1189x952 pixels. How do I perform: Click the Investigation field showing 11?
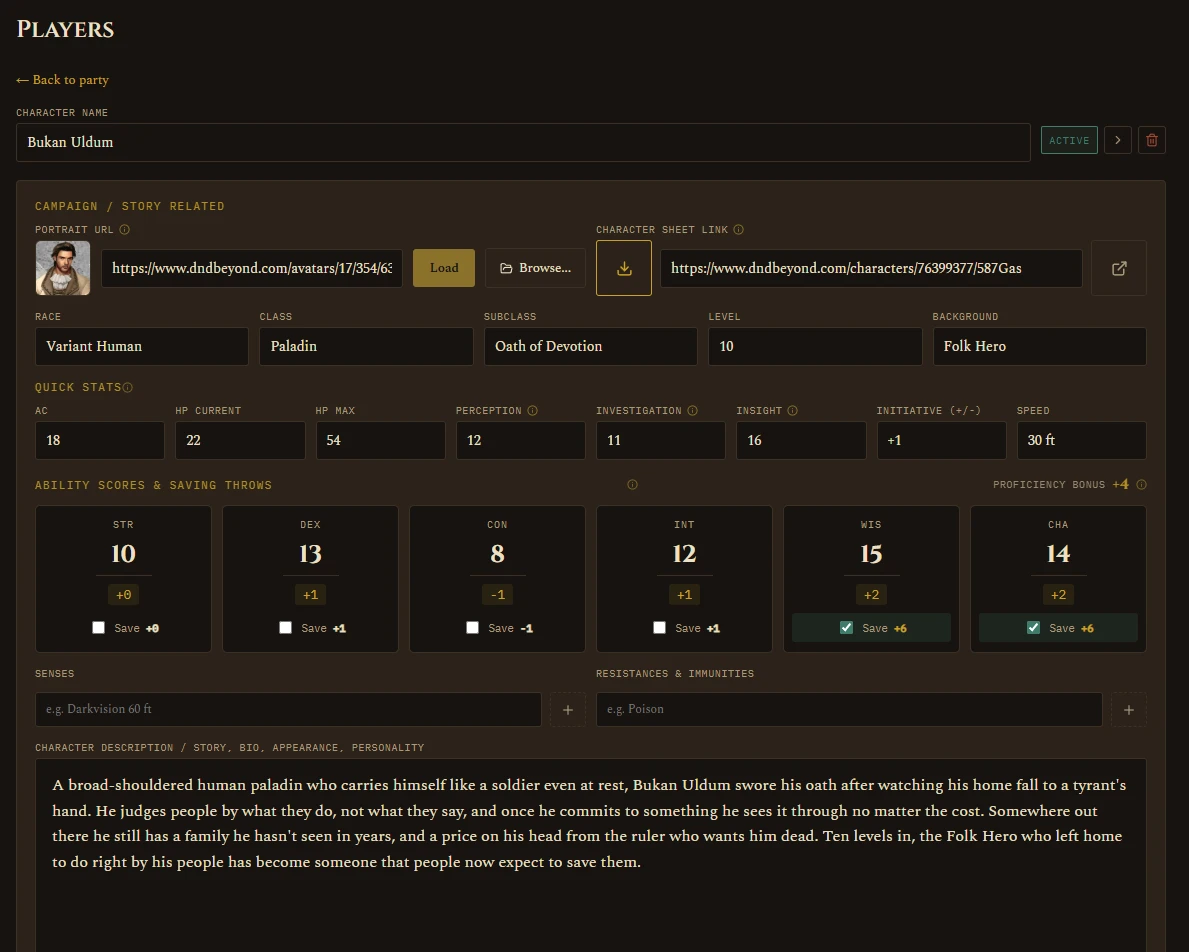coord(660,441)
